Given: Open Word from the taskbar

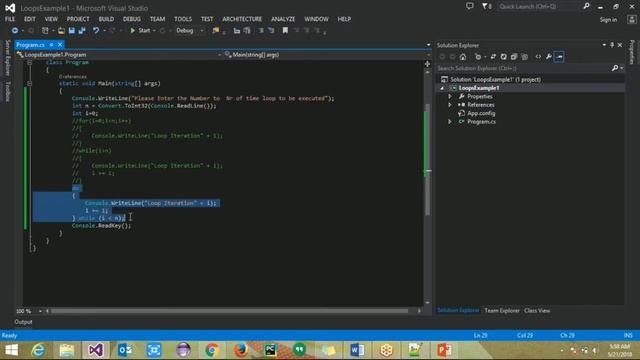Looking at the screenshot, I should [x=357, y=350].
